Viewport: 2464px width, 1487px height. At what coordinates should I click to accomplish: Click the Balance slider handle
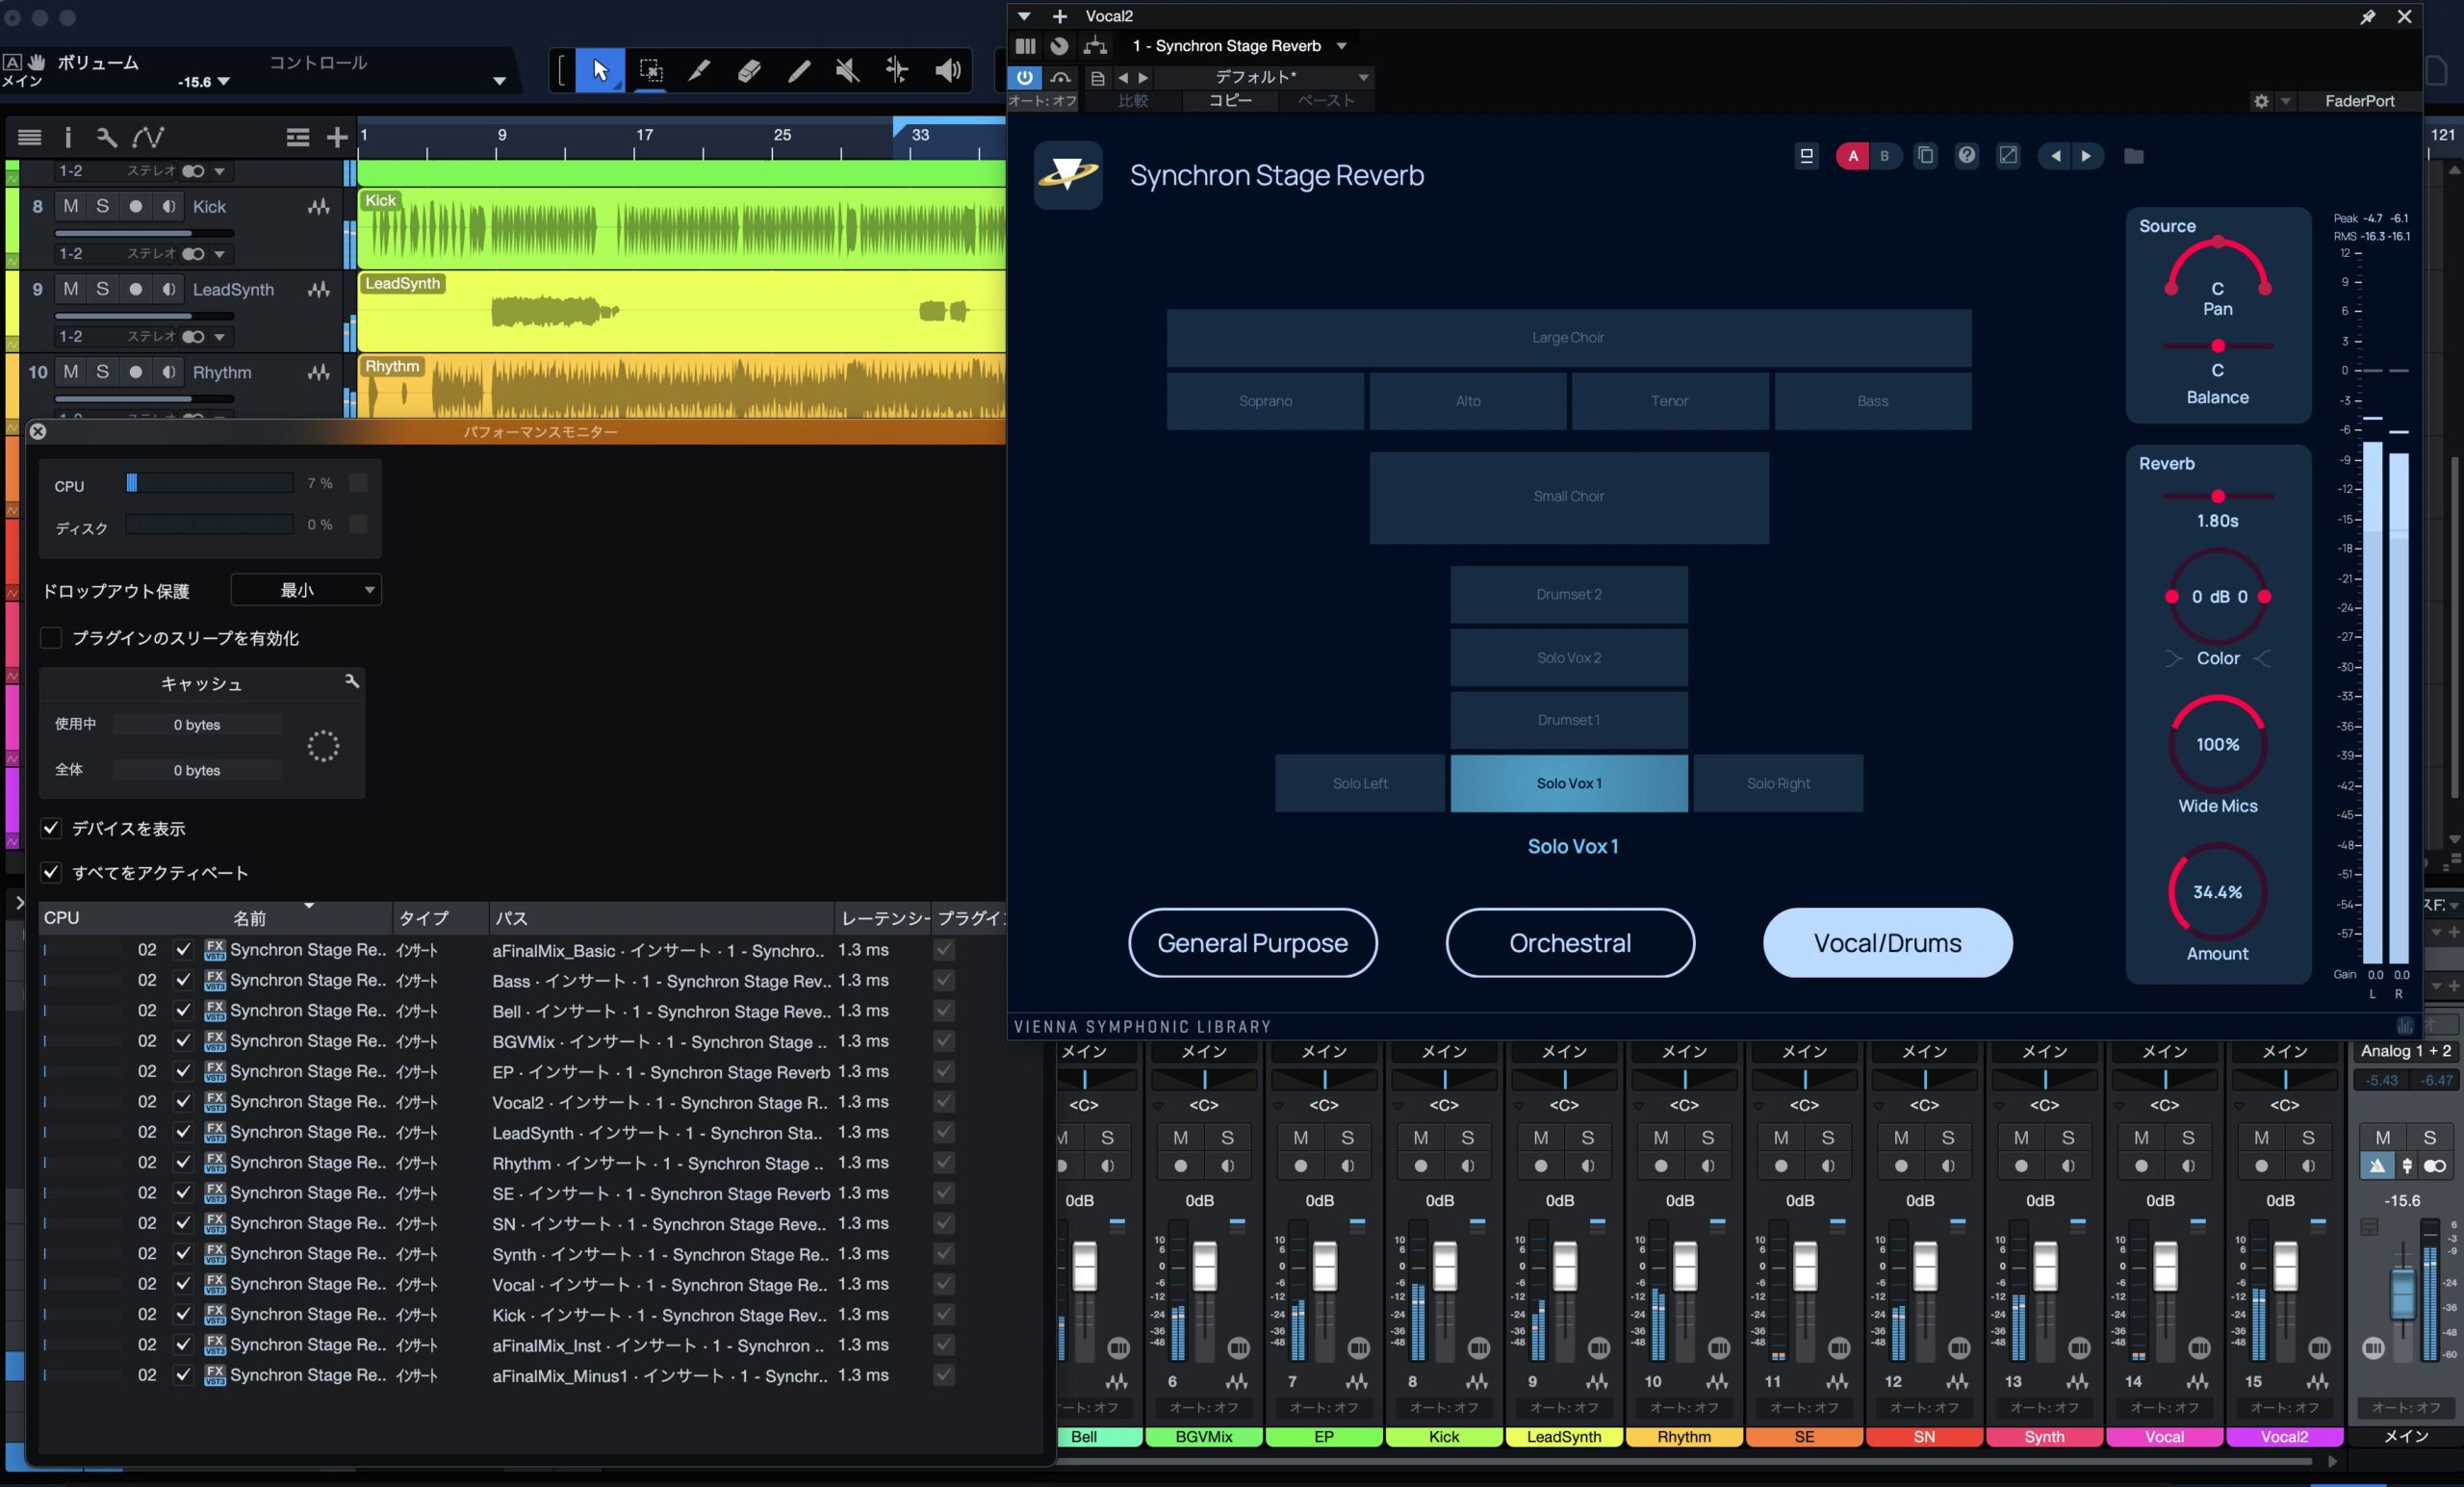(2218, 346)
